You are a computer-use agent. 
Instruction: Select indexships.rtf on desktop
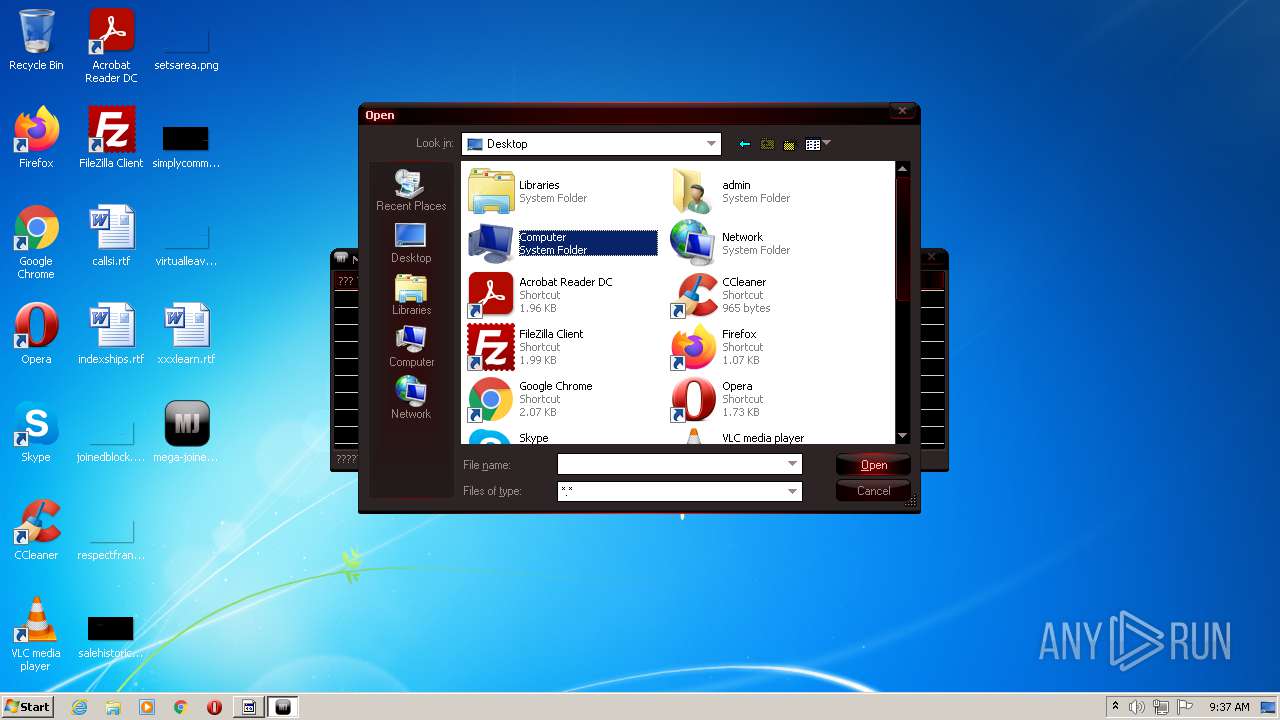point(111,334)
